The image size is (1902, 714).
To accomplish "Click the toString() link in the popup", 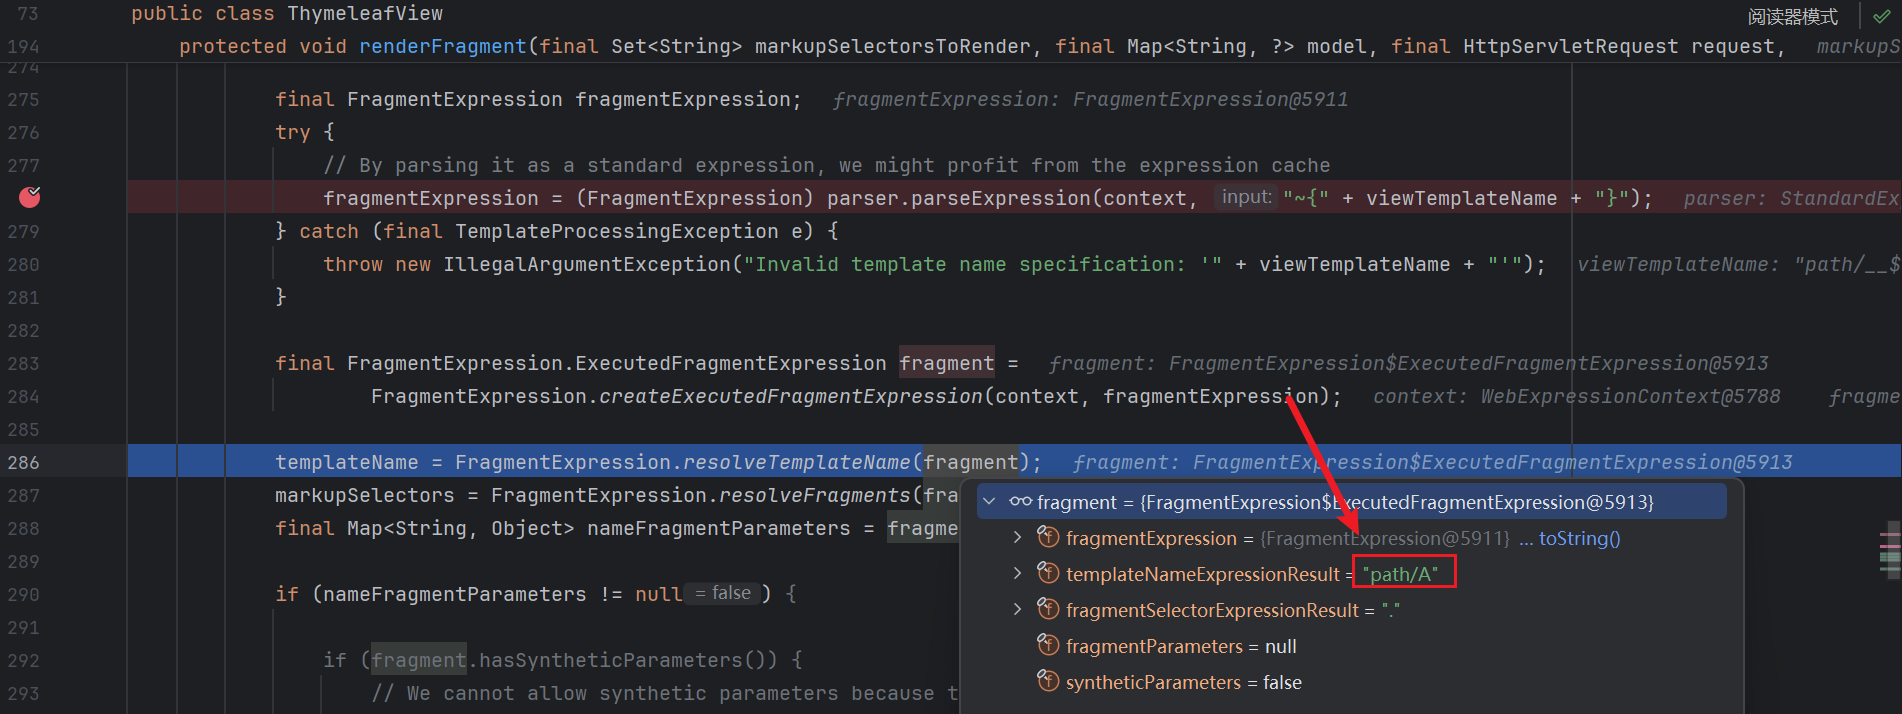I will click(x=1579, y=538).
